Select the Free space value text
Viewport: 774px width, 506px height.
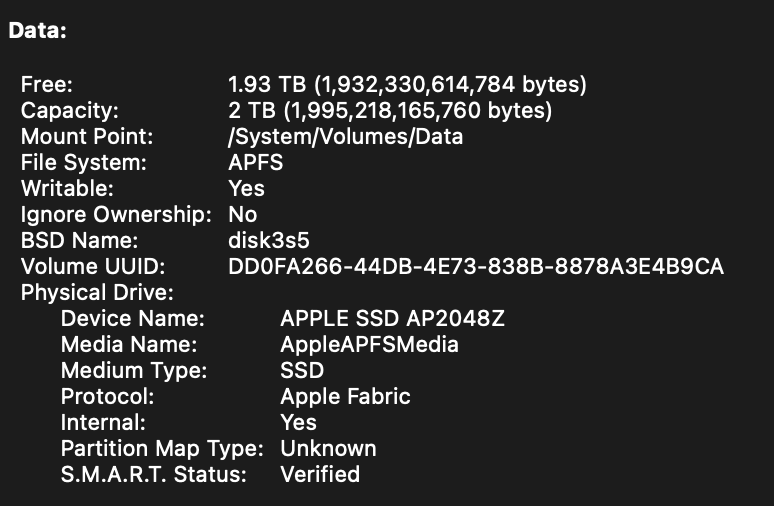coord(407,84)
